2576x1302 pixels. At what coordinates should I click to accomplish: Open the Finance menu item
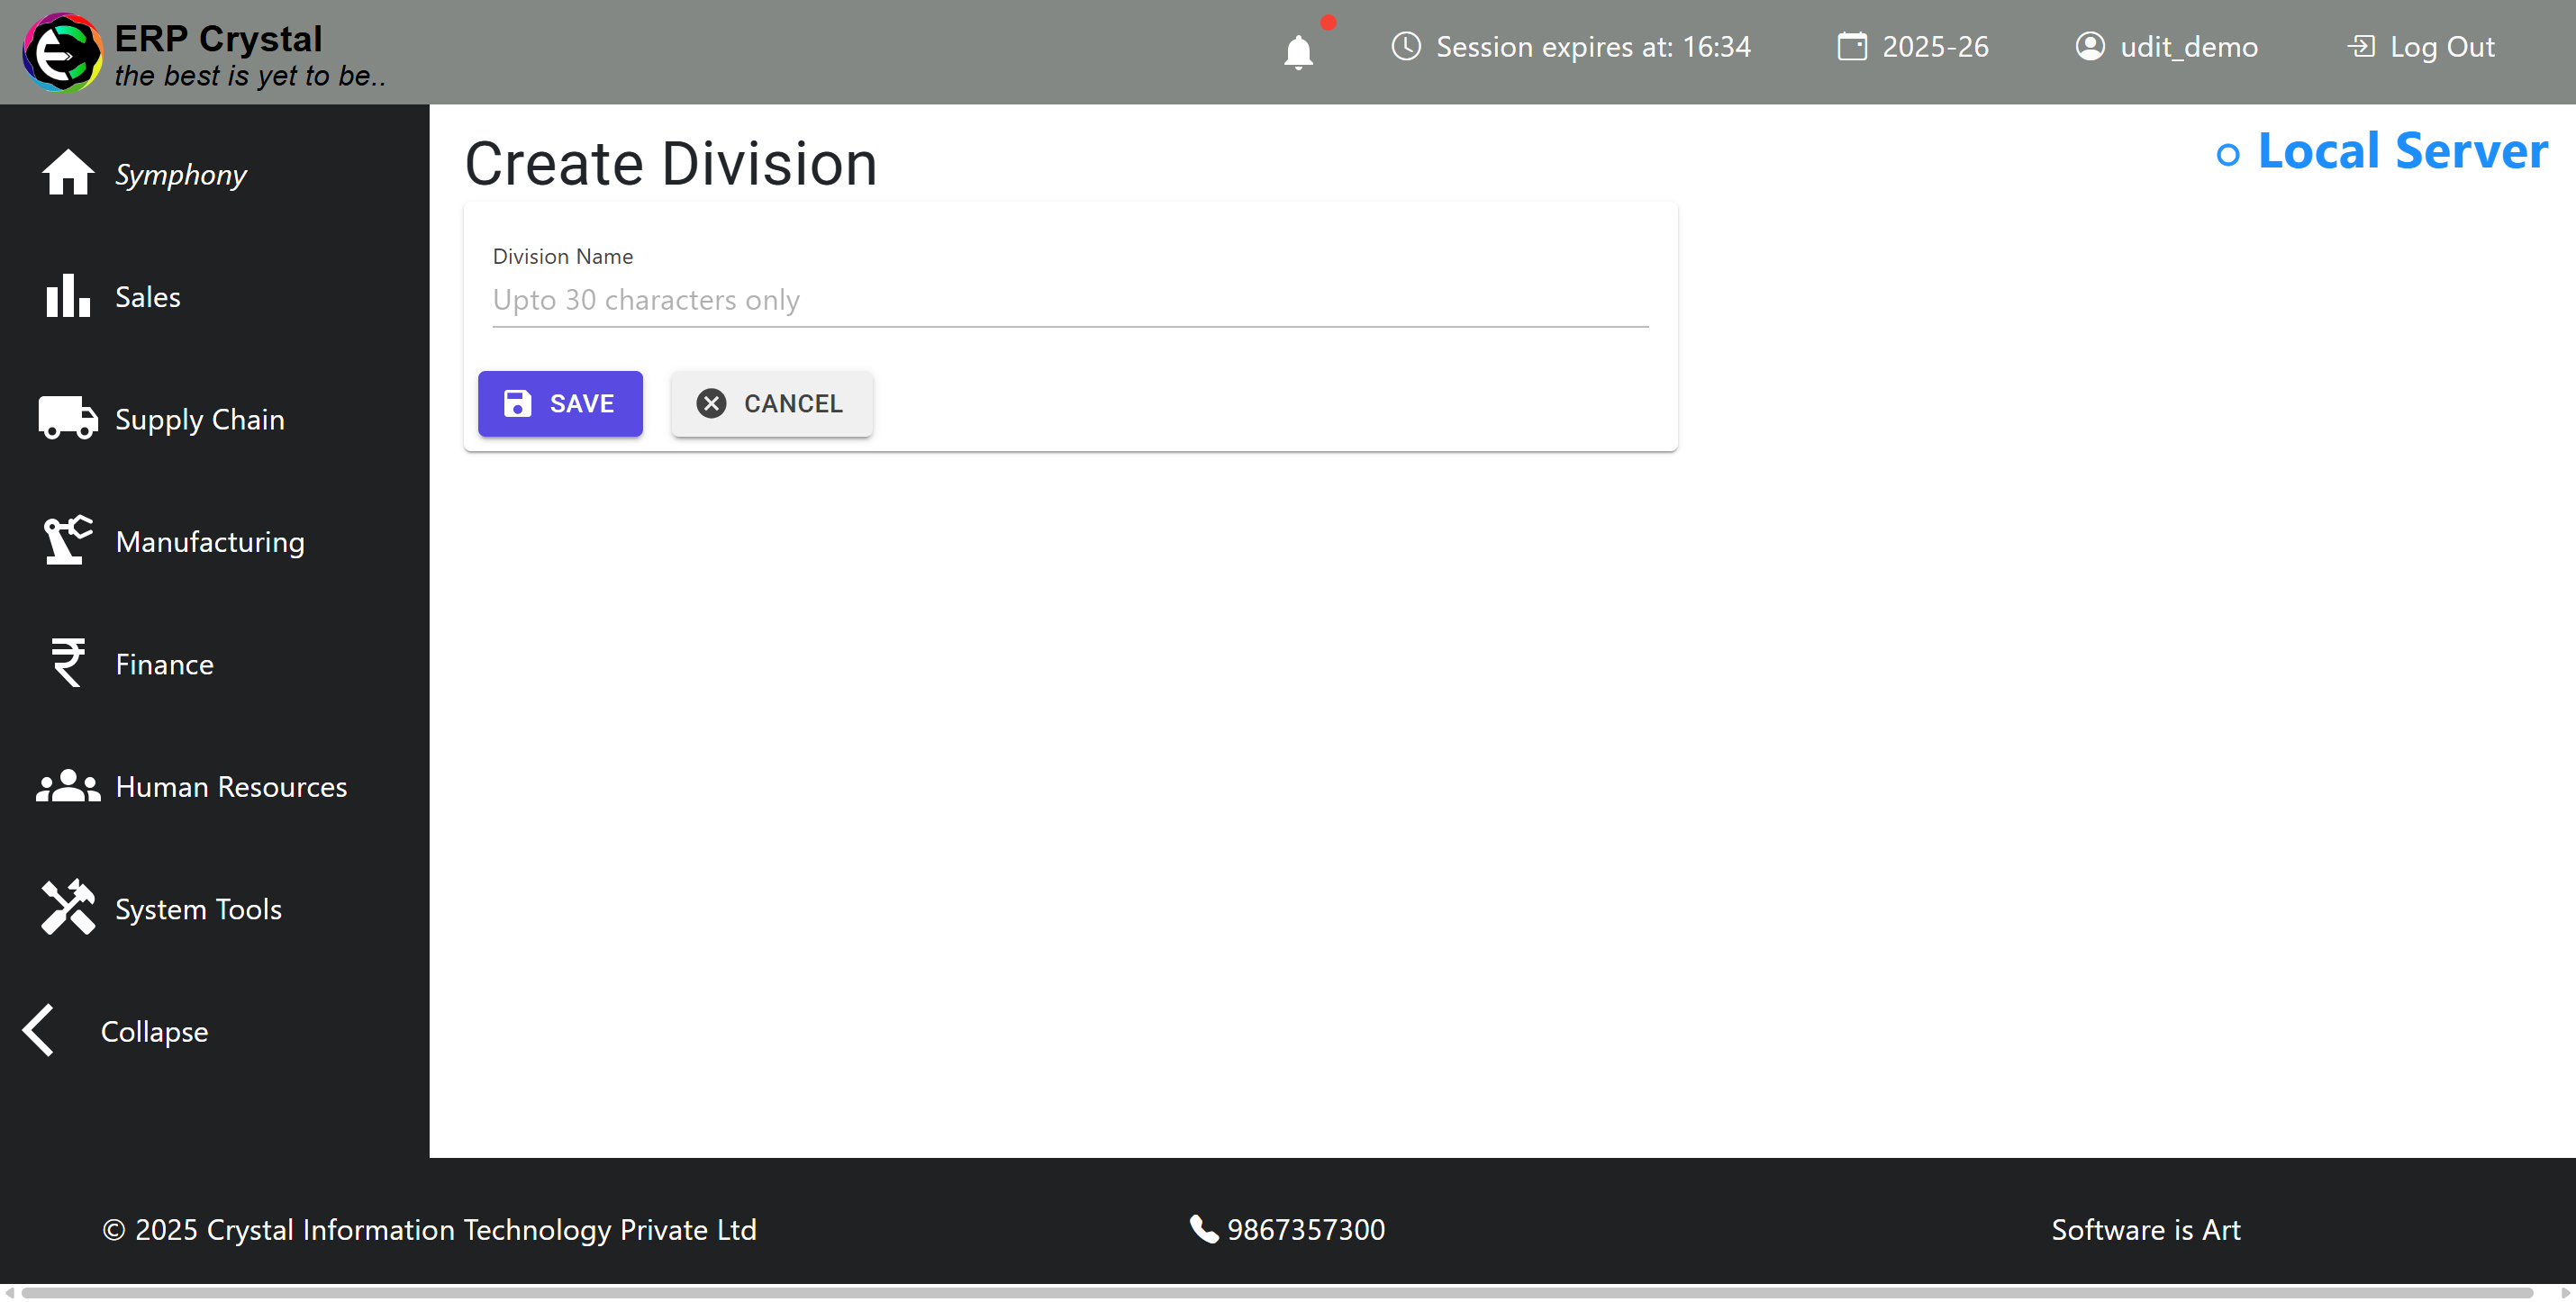[164, 664]
